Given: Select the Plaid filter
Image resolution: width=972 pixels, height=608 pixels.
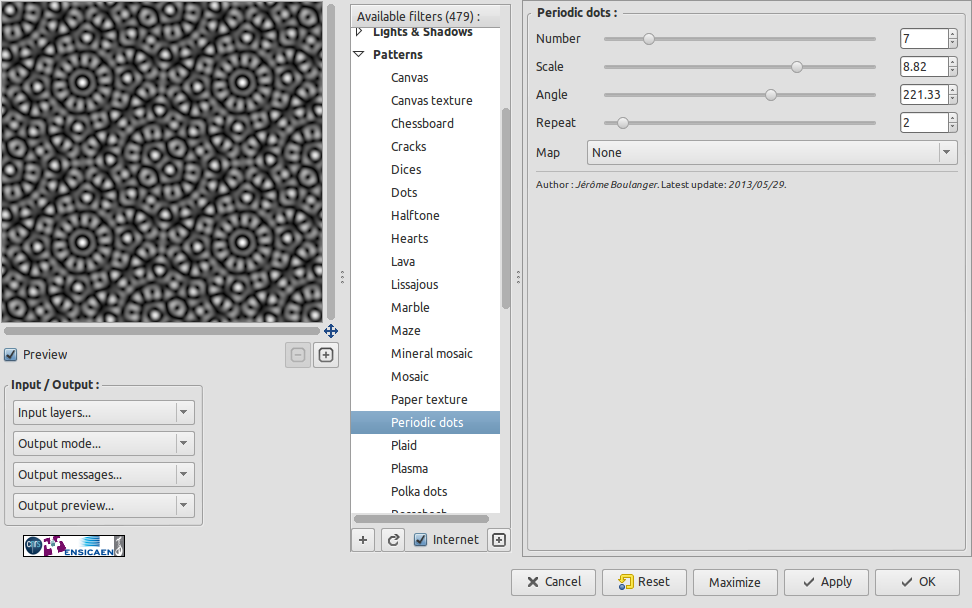Looking at the screenshot, I should pyautogui.click(x=404, y=445).
